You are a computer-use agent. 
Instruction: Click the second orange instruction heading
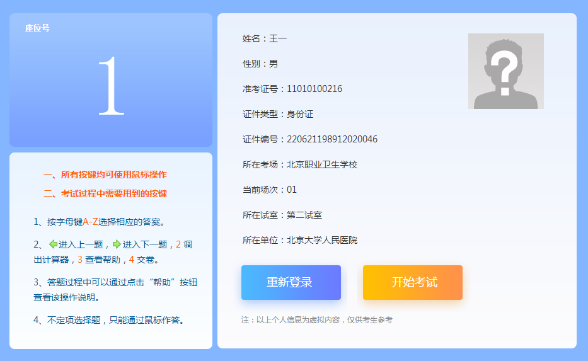(x=105, y=193)
